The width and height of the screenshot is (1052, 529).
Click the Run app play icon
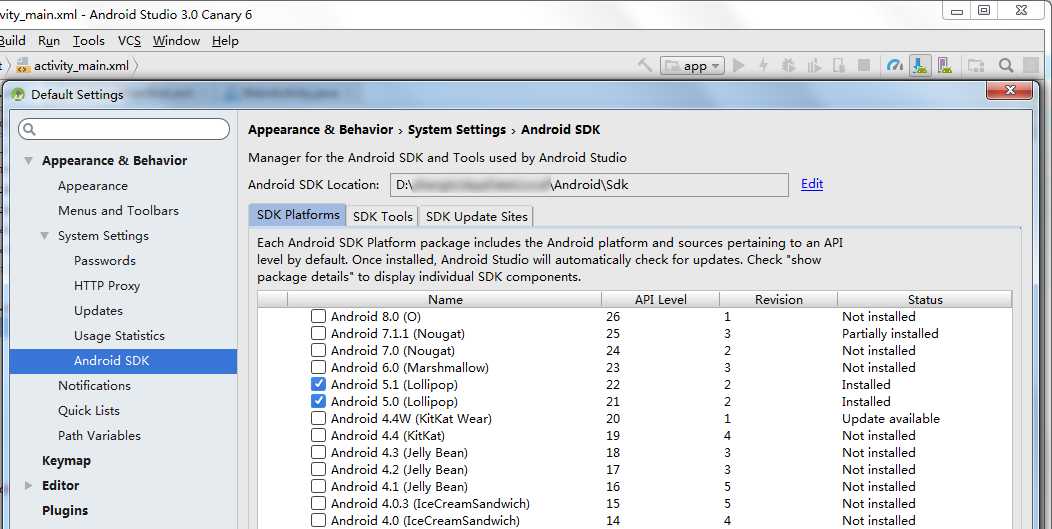click(739, 65)
